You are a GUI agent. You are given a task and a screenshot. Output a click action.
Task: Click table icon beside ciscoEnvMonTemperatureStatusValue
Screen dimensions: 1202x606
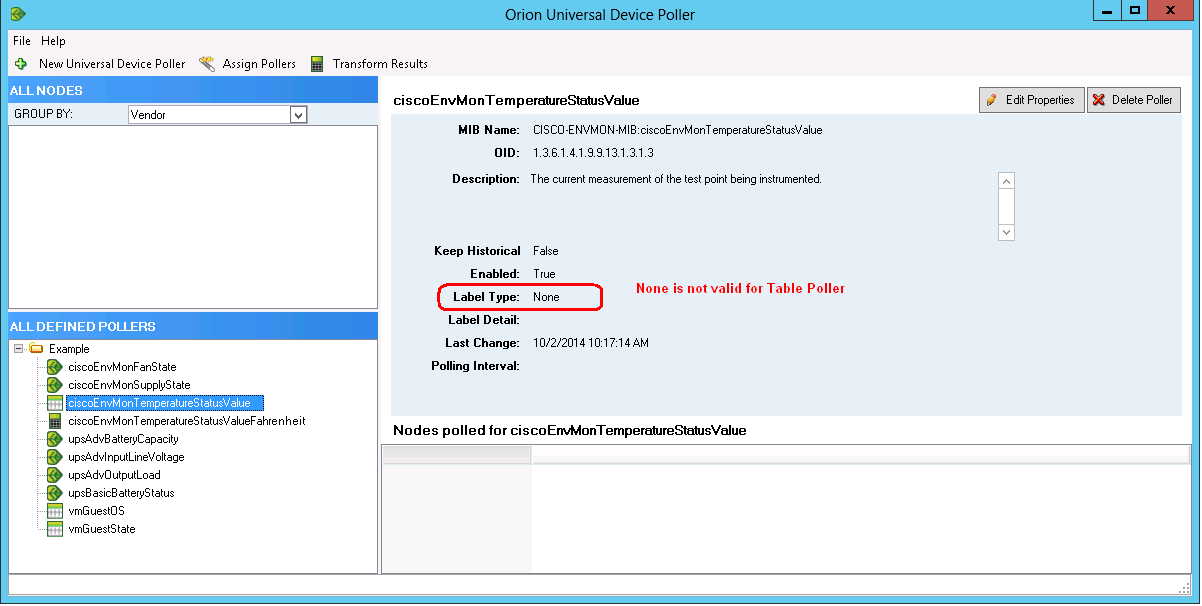click(x=55, y=403)
